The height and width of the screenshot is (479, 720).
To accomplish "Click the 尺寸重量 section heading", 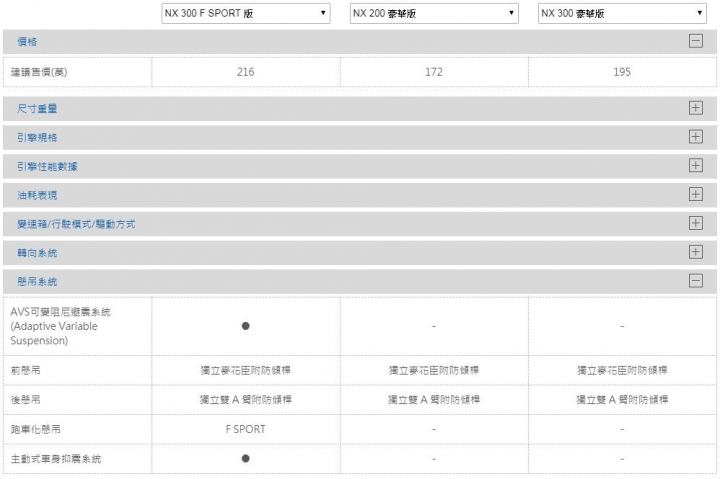I will click(37, 108).
